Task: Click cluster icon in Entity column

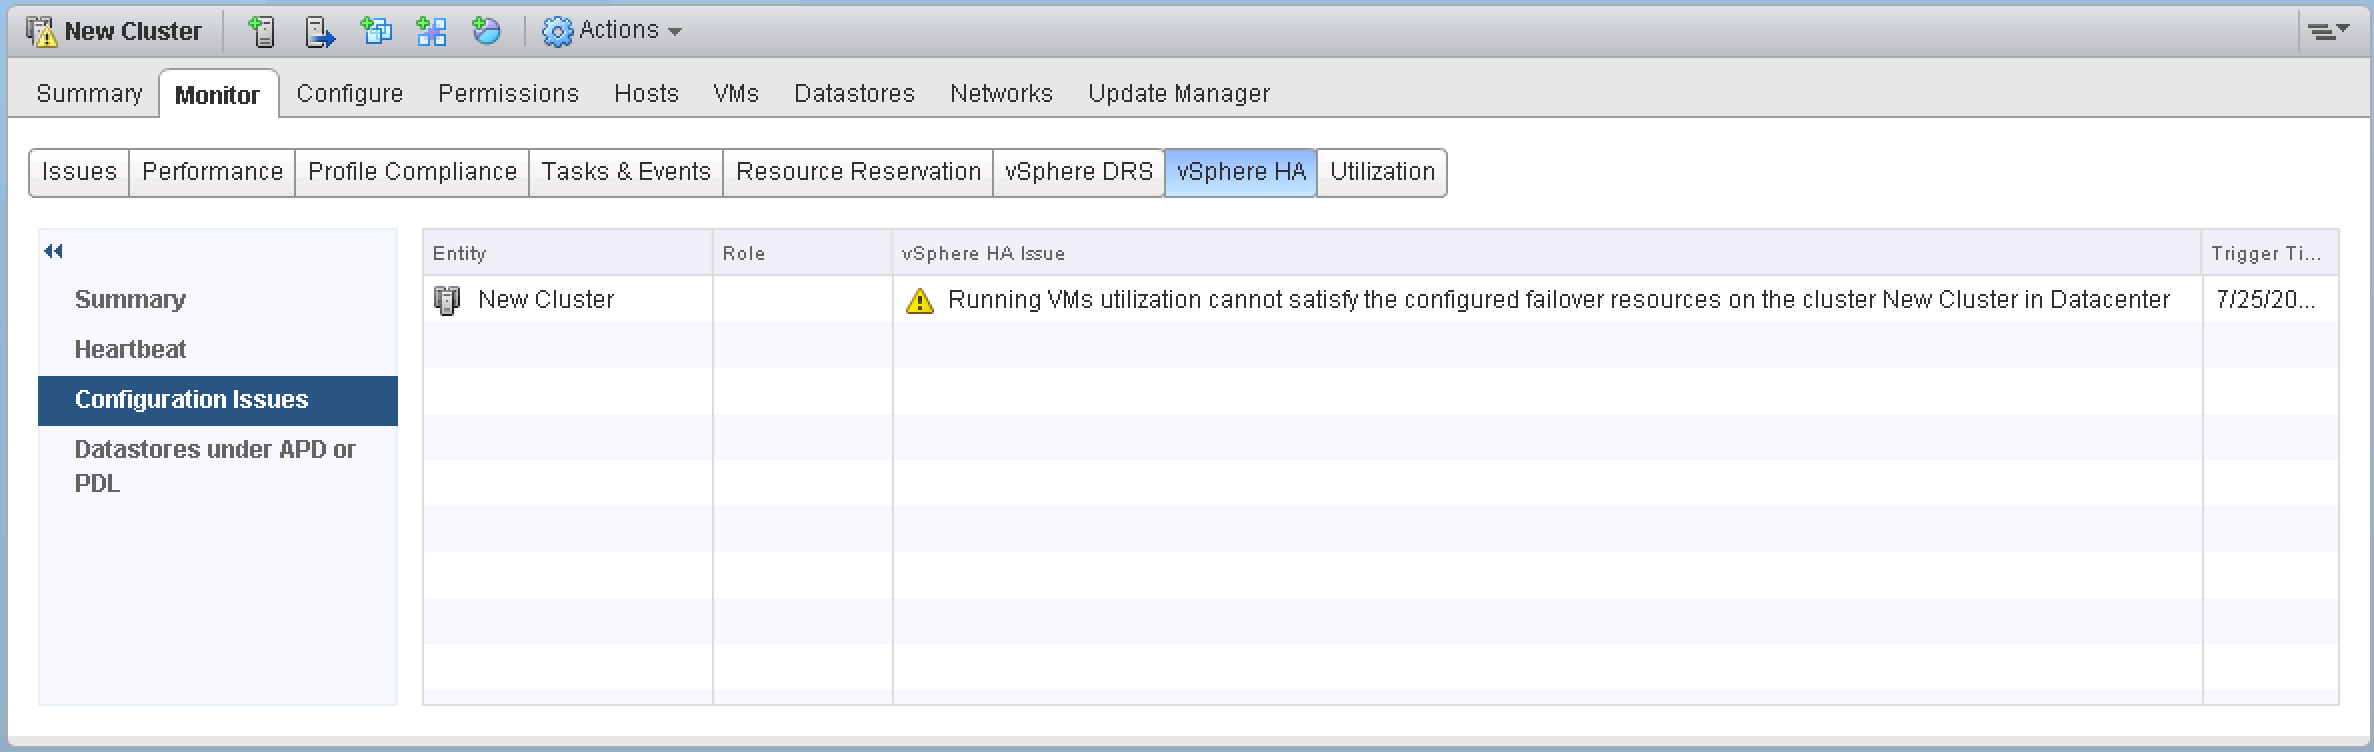Action: (447, 300)
